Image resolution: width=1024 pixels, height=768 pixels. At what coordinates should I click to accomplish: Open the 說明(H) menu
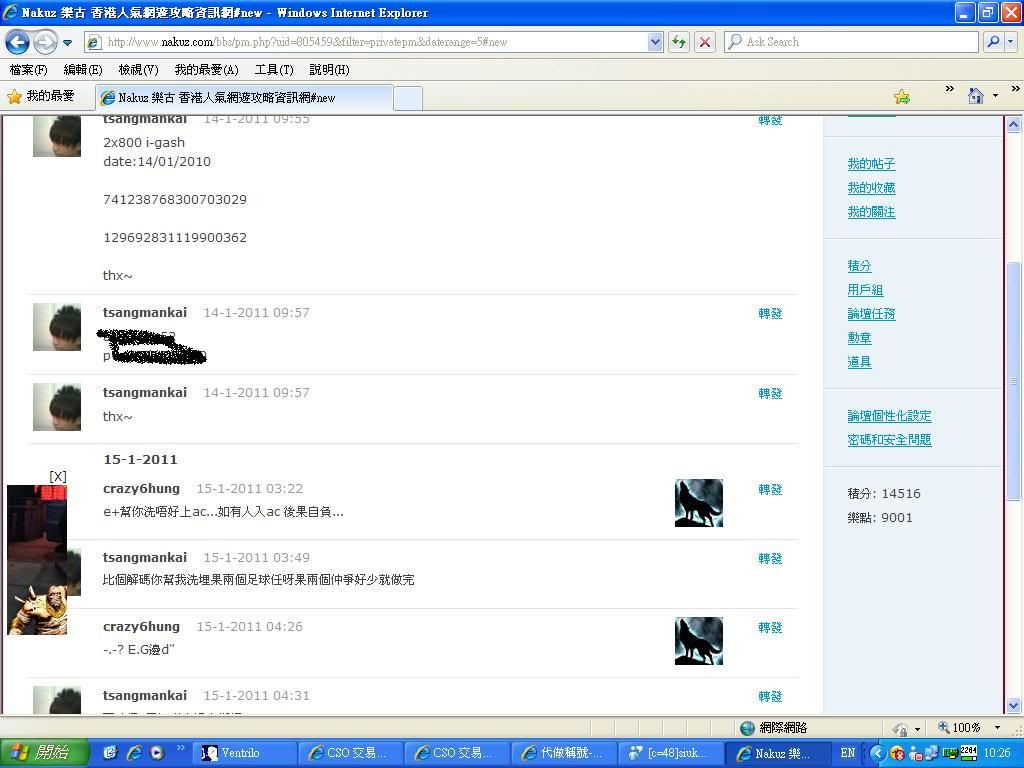point(329,69)
